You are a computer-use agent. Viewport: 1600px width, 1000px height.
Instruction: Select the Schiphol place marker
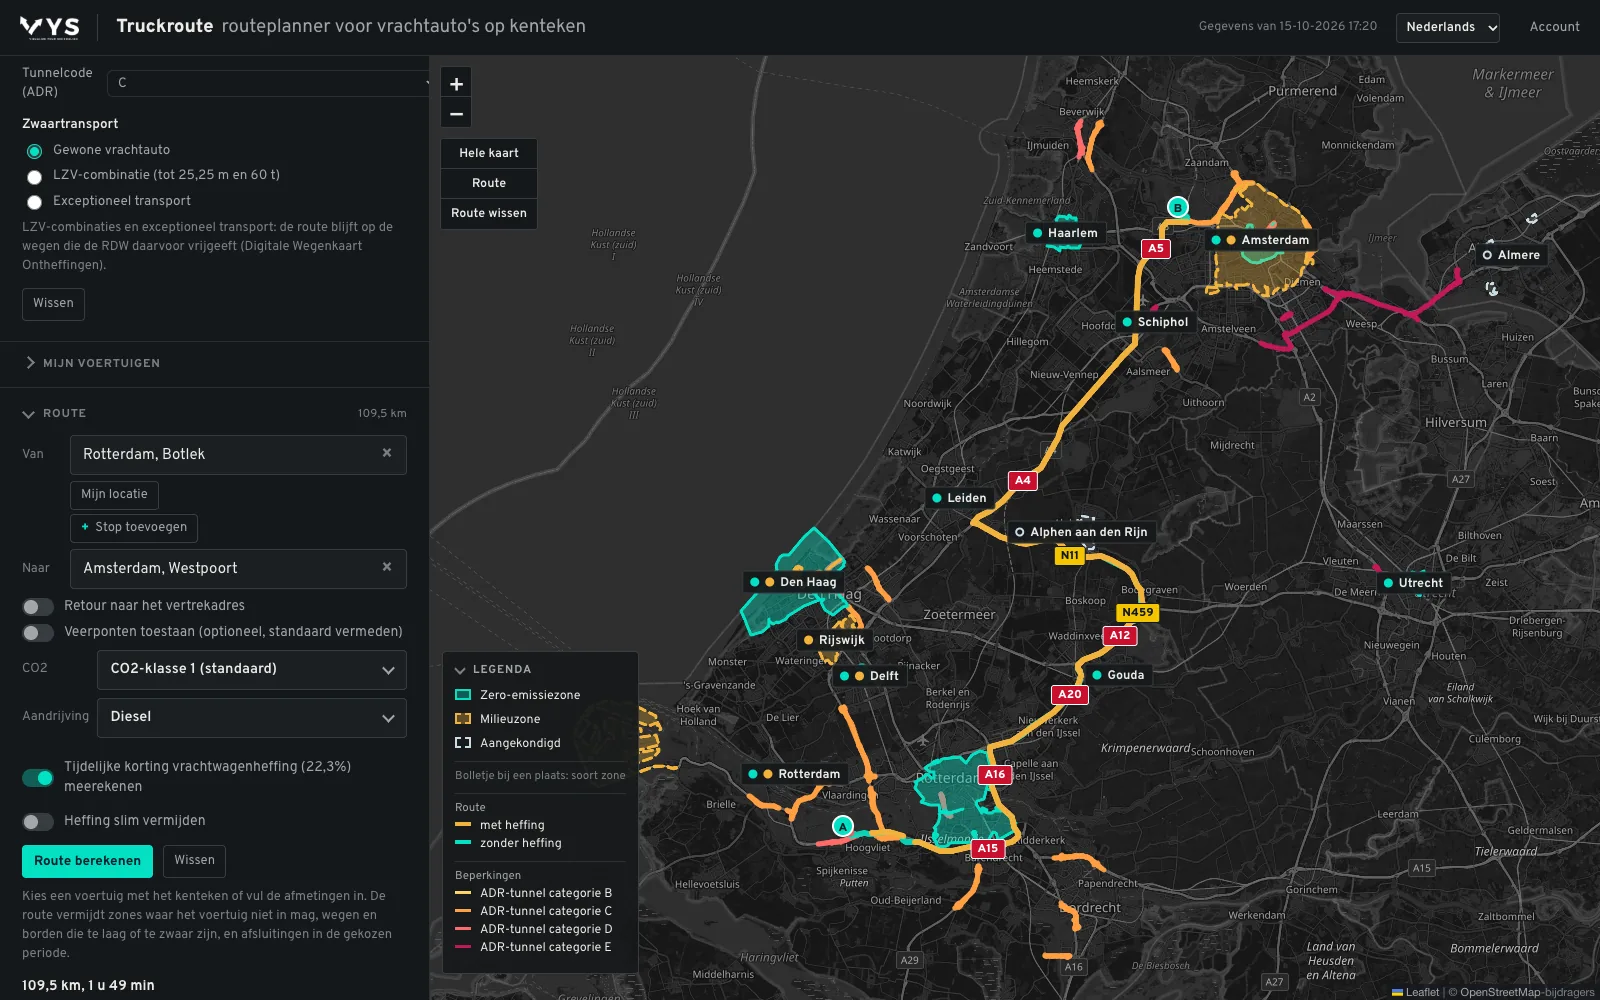pos(1155,322)
